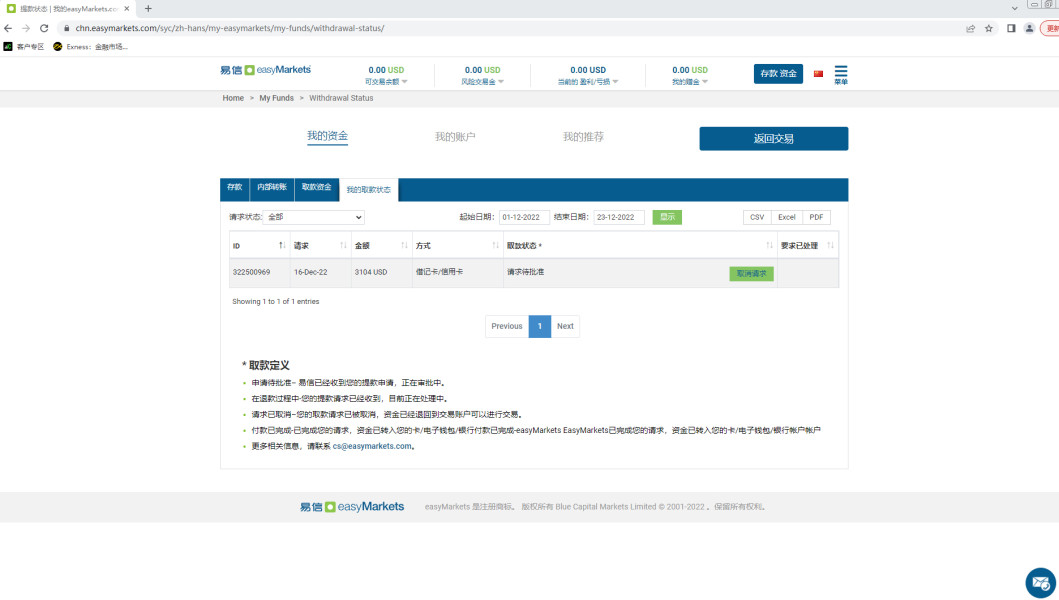Go to Home breadcrumb

coord(233,98)
